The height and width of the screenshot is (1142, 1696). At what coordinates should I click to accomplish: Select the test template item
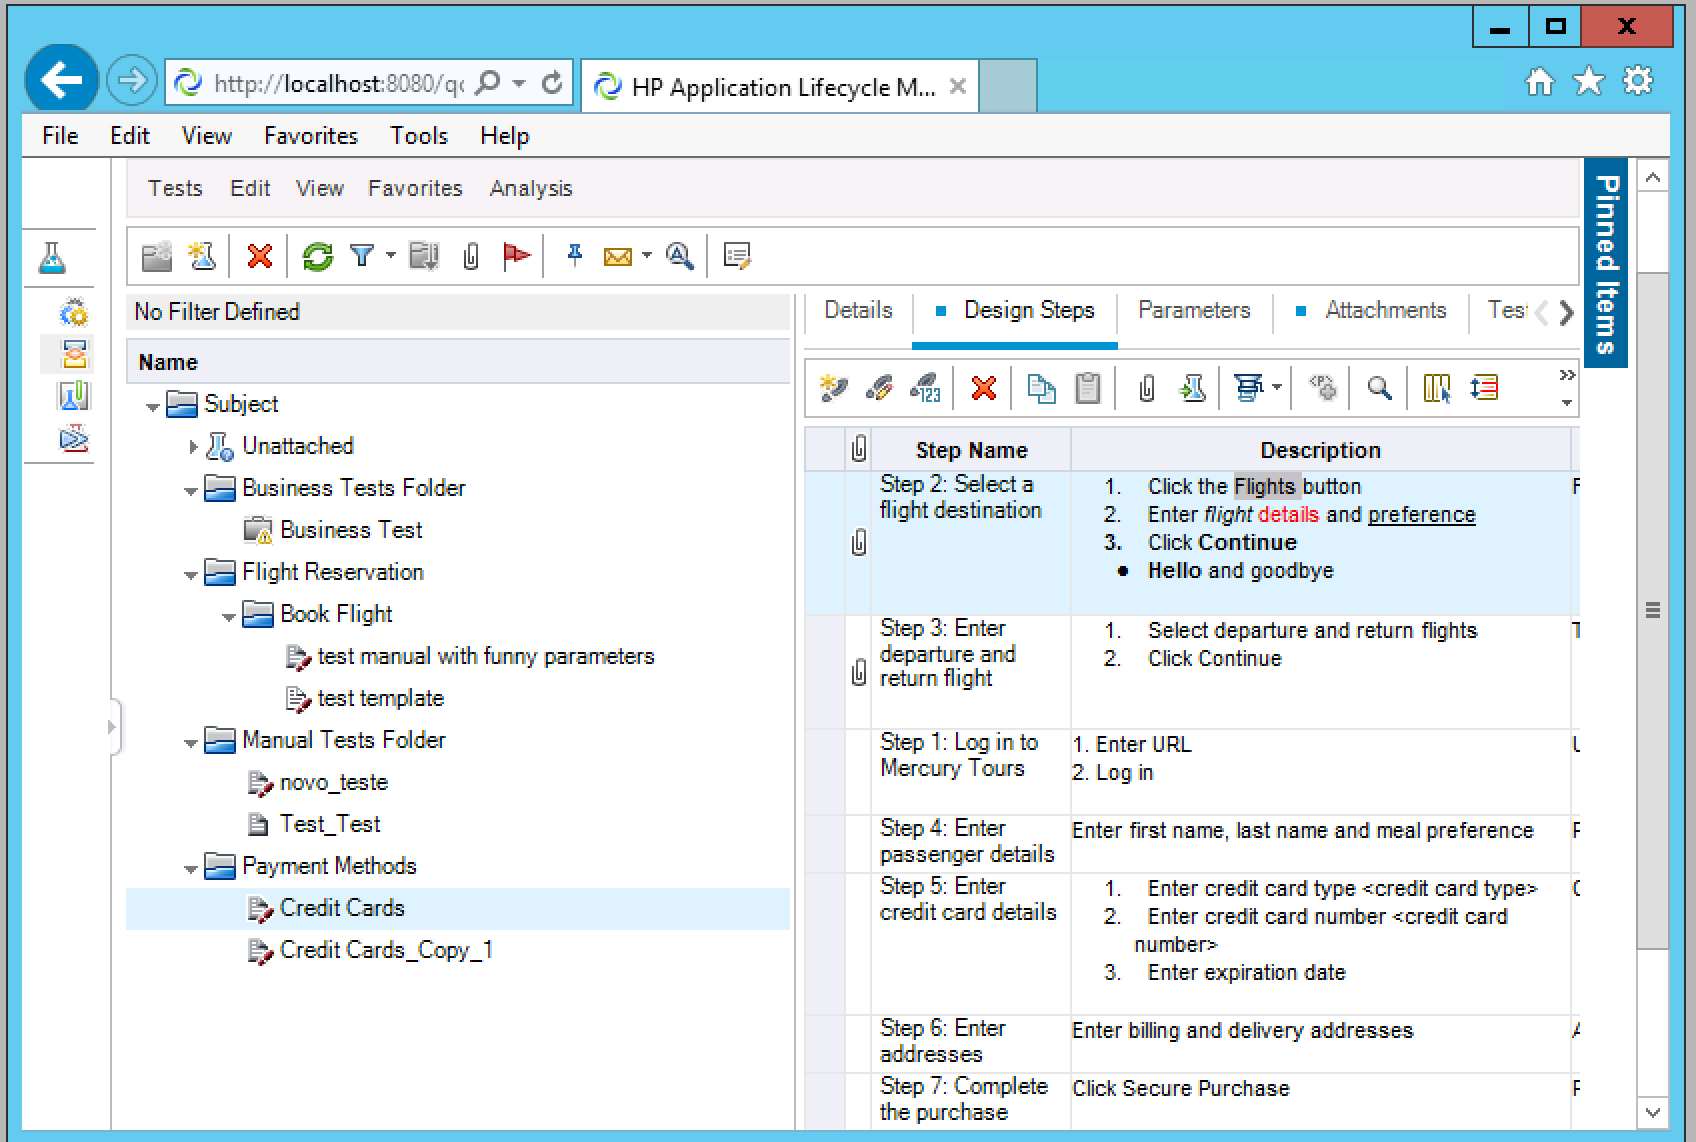click(x=381, y=698)
